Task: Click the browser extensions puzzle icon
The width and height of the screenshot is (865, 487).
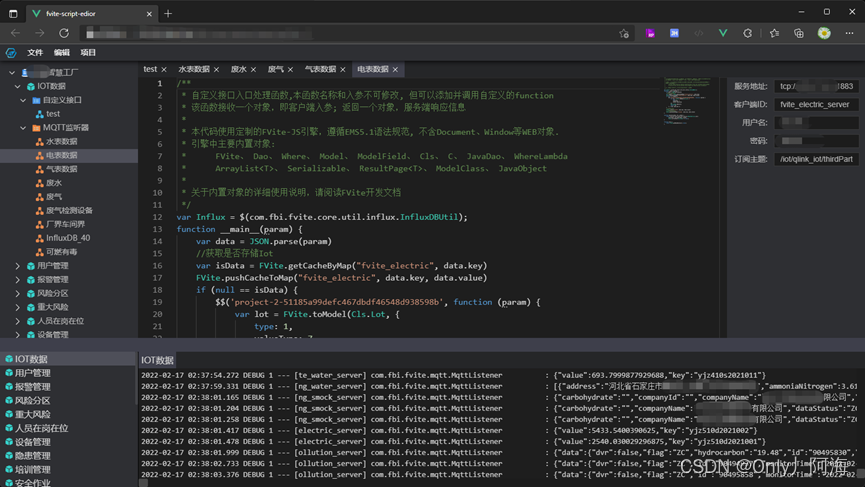Action: point(747,33)
